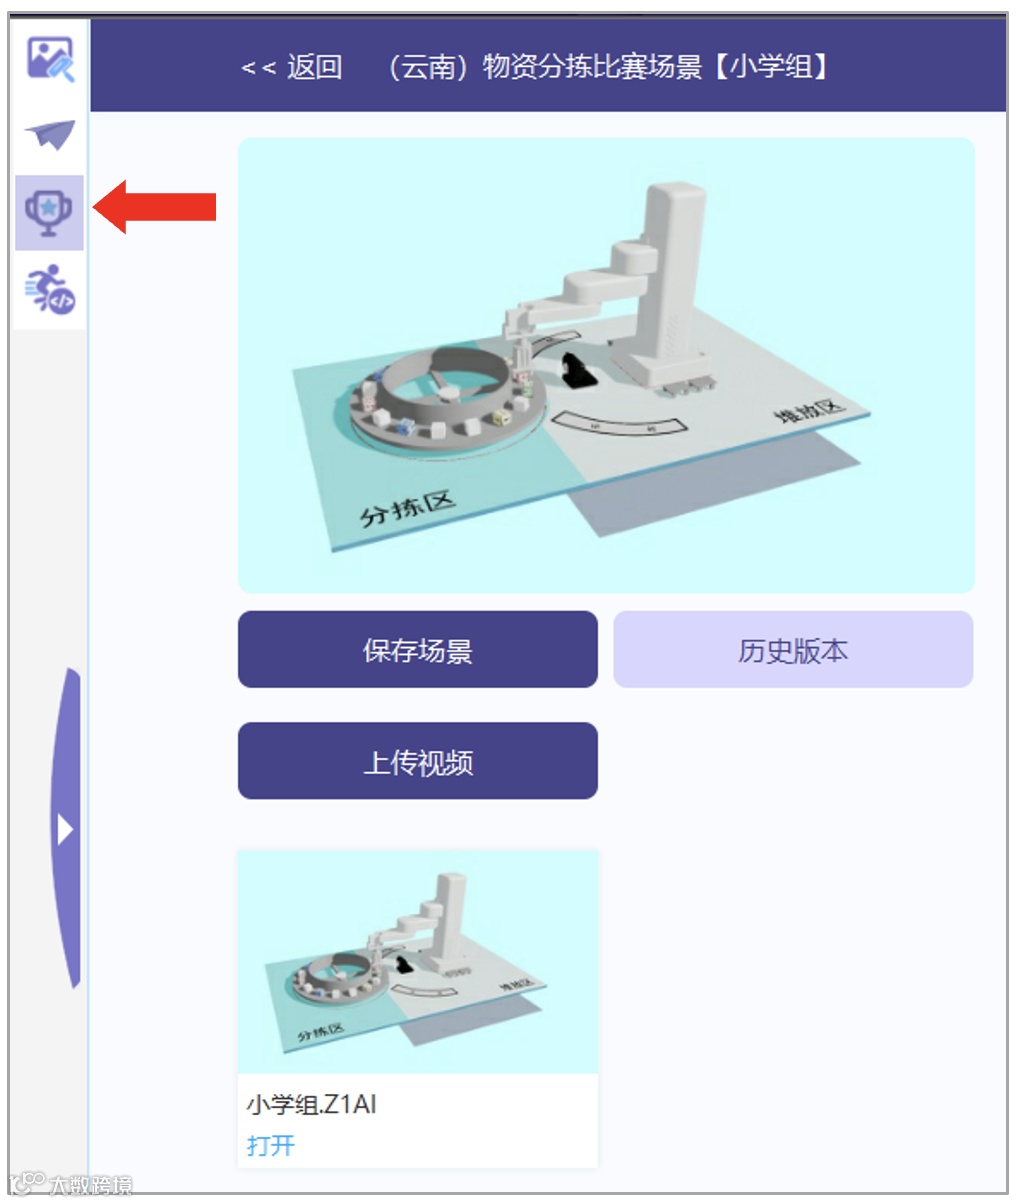Open 历史版本 history versions
Screen dimensions: 1018x1204
point(793,650)
